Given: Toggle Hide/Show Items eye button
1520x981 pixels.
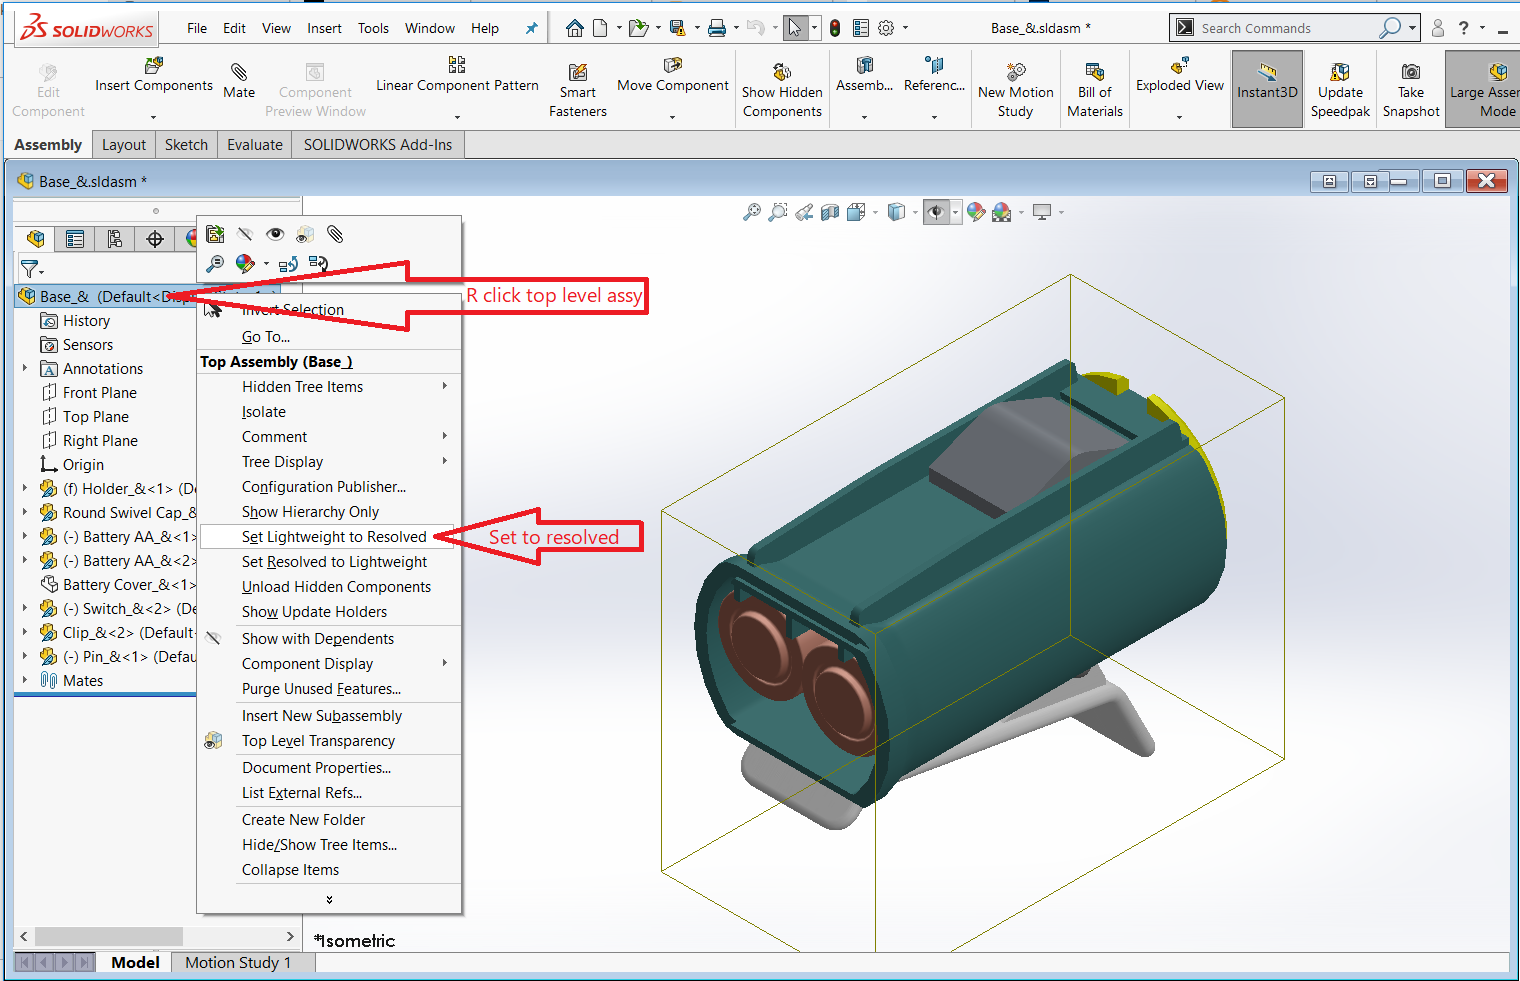Looking at the screenshot, I should coord(936,212).
